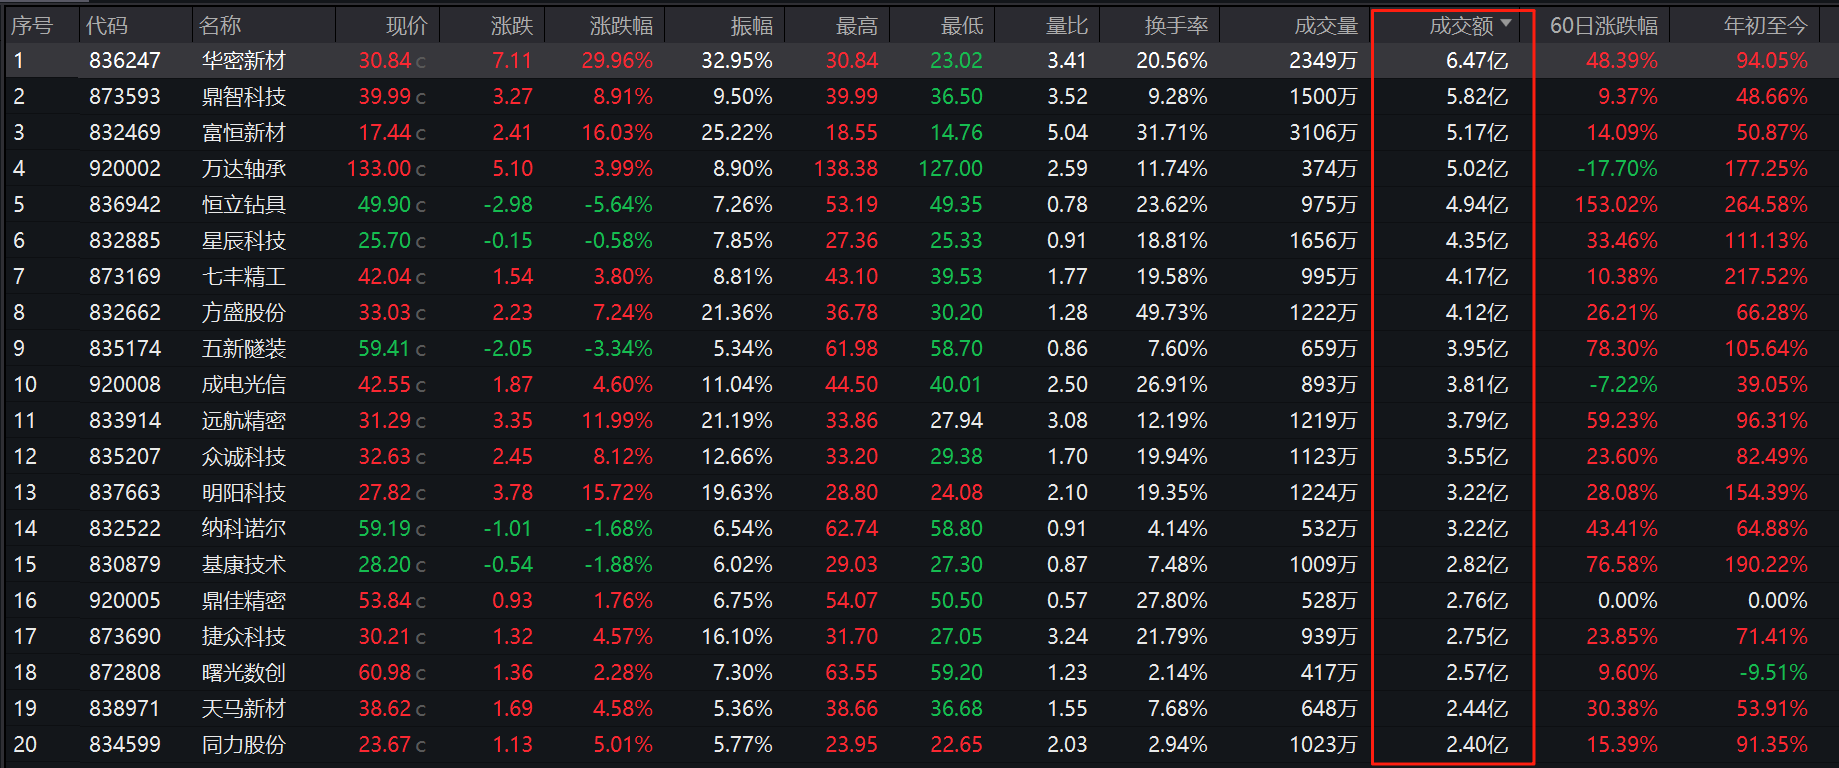Sort by 60日涨跌幅 column header
This screenshot has width=1839, height=768.
[1604, 26]
